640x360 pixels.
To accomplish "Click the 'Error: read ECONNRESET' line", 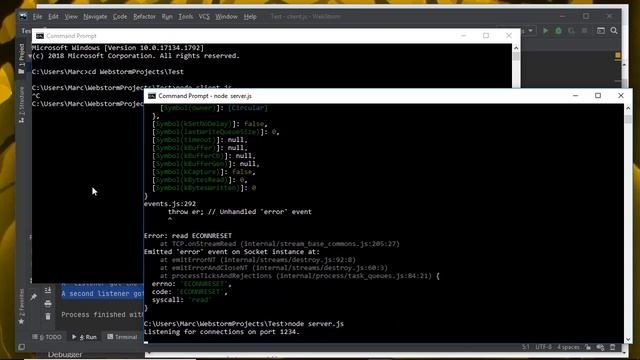I will [x=188, y=236].
